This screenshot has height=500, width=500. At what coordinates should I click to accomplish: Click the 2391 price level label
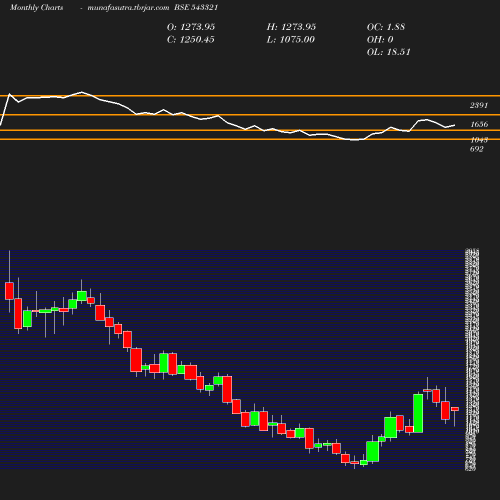(x=479, y=105)
